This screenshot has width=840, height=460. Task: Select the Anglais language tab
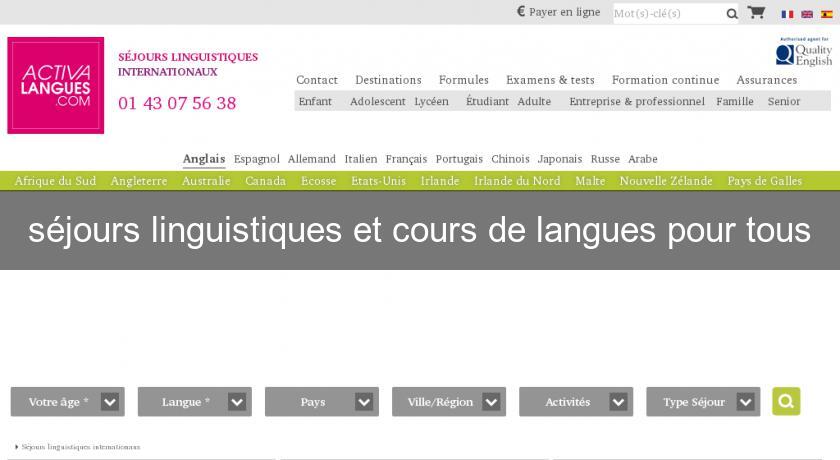(x=204, y=159)
